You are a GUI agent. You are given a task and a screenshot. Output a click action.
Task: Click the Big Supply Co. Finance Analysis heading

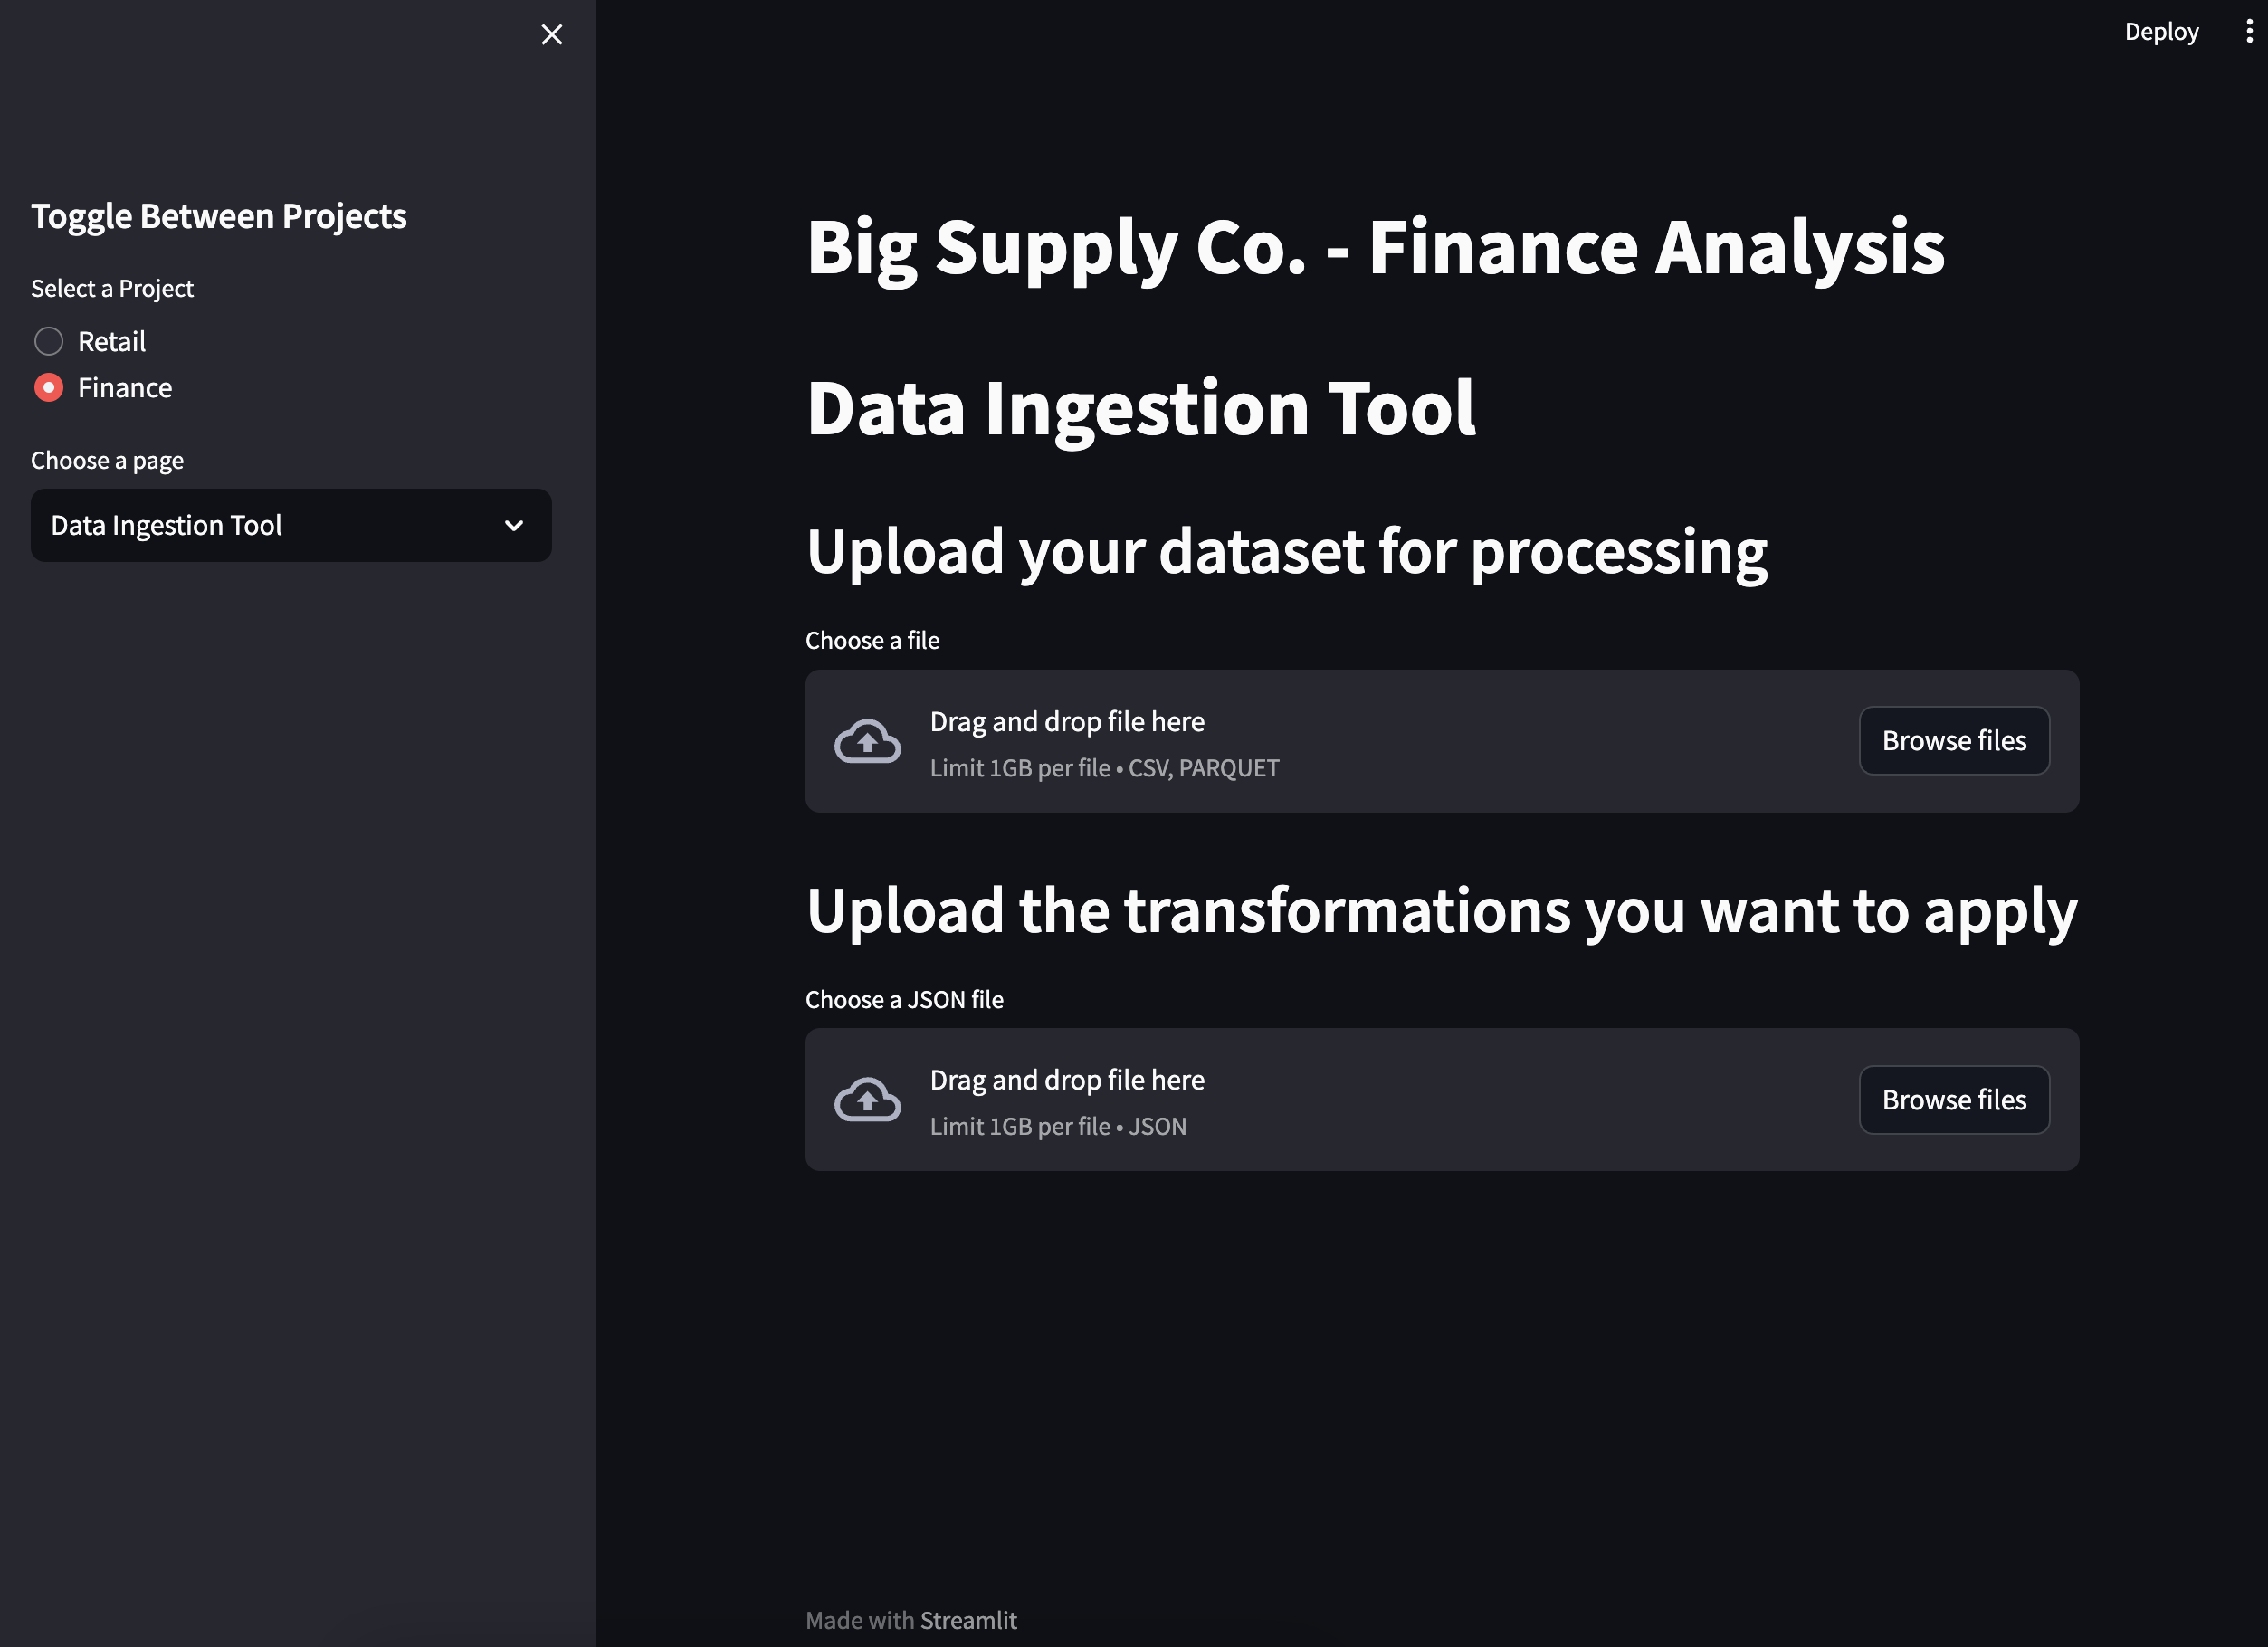pyautogui.click(x=1376, y=247)
